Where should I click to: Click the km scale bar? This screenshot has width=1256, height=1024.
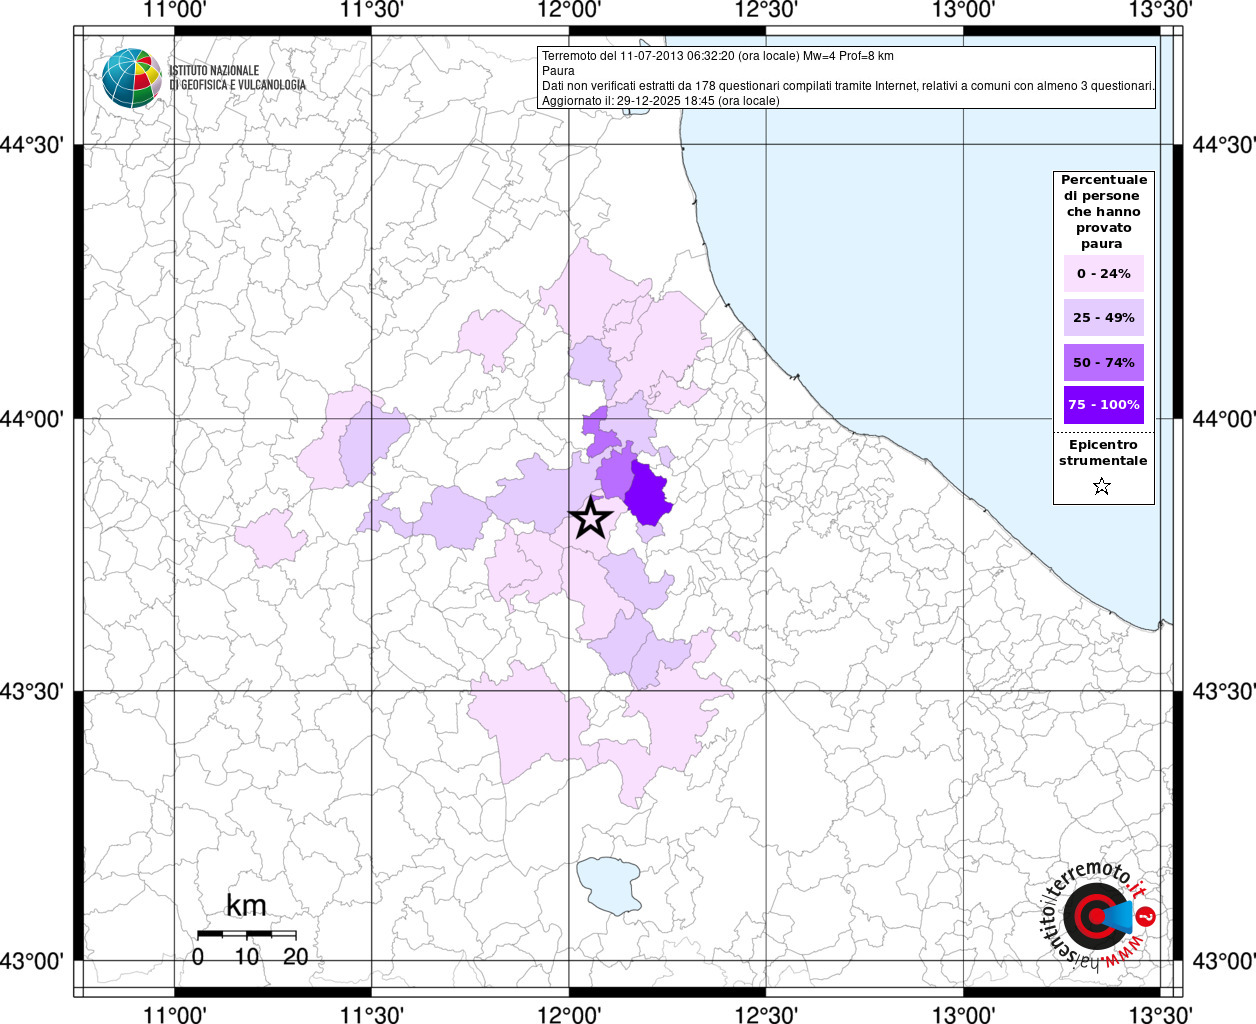pyautogui.click(x=246, y=934)
